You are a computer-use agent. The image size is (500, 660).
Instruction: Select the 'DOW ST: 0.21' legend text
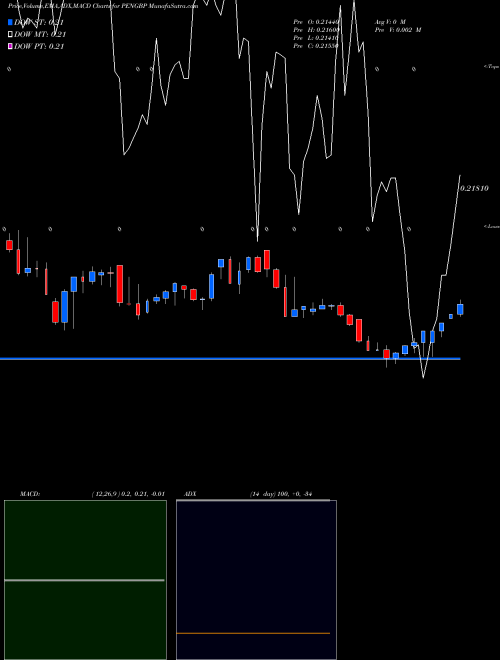39,22
